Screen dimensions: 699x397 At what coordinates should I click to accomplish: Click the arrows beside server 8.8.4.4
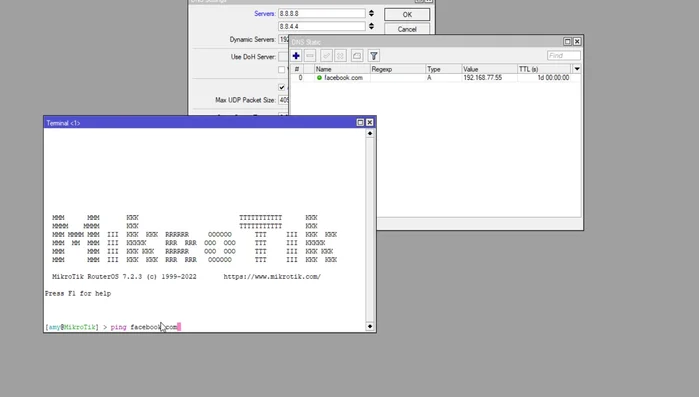(x=371, y=26)
